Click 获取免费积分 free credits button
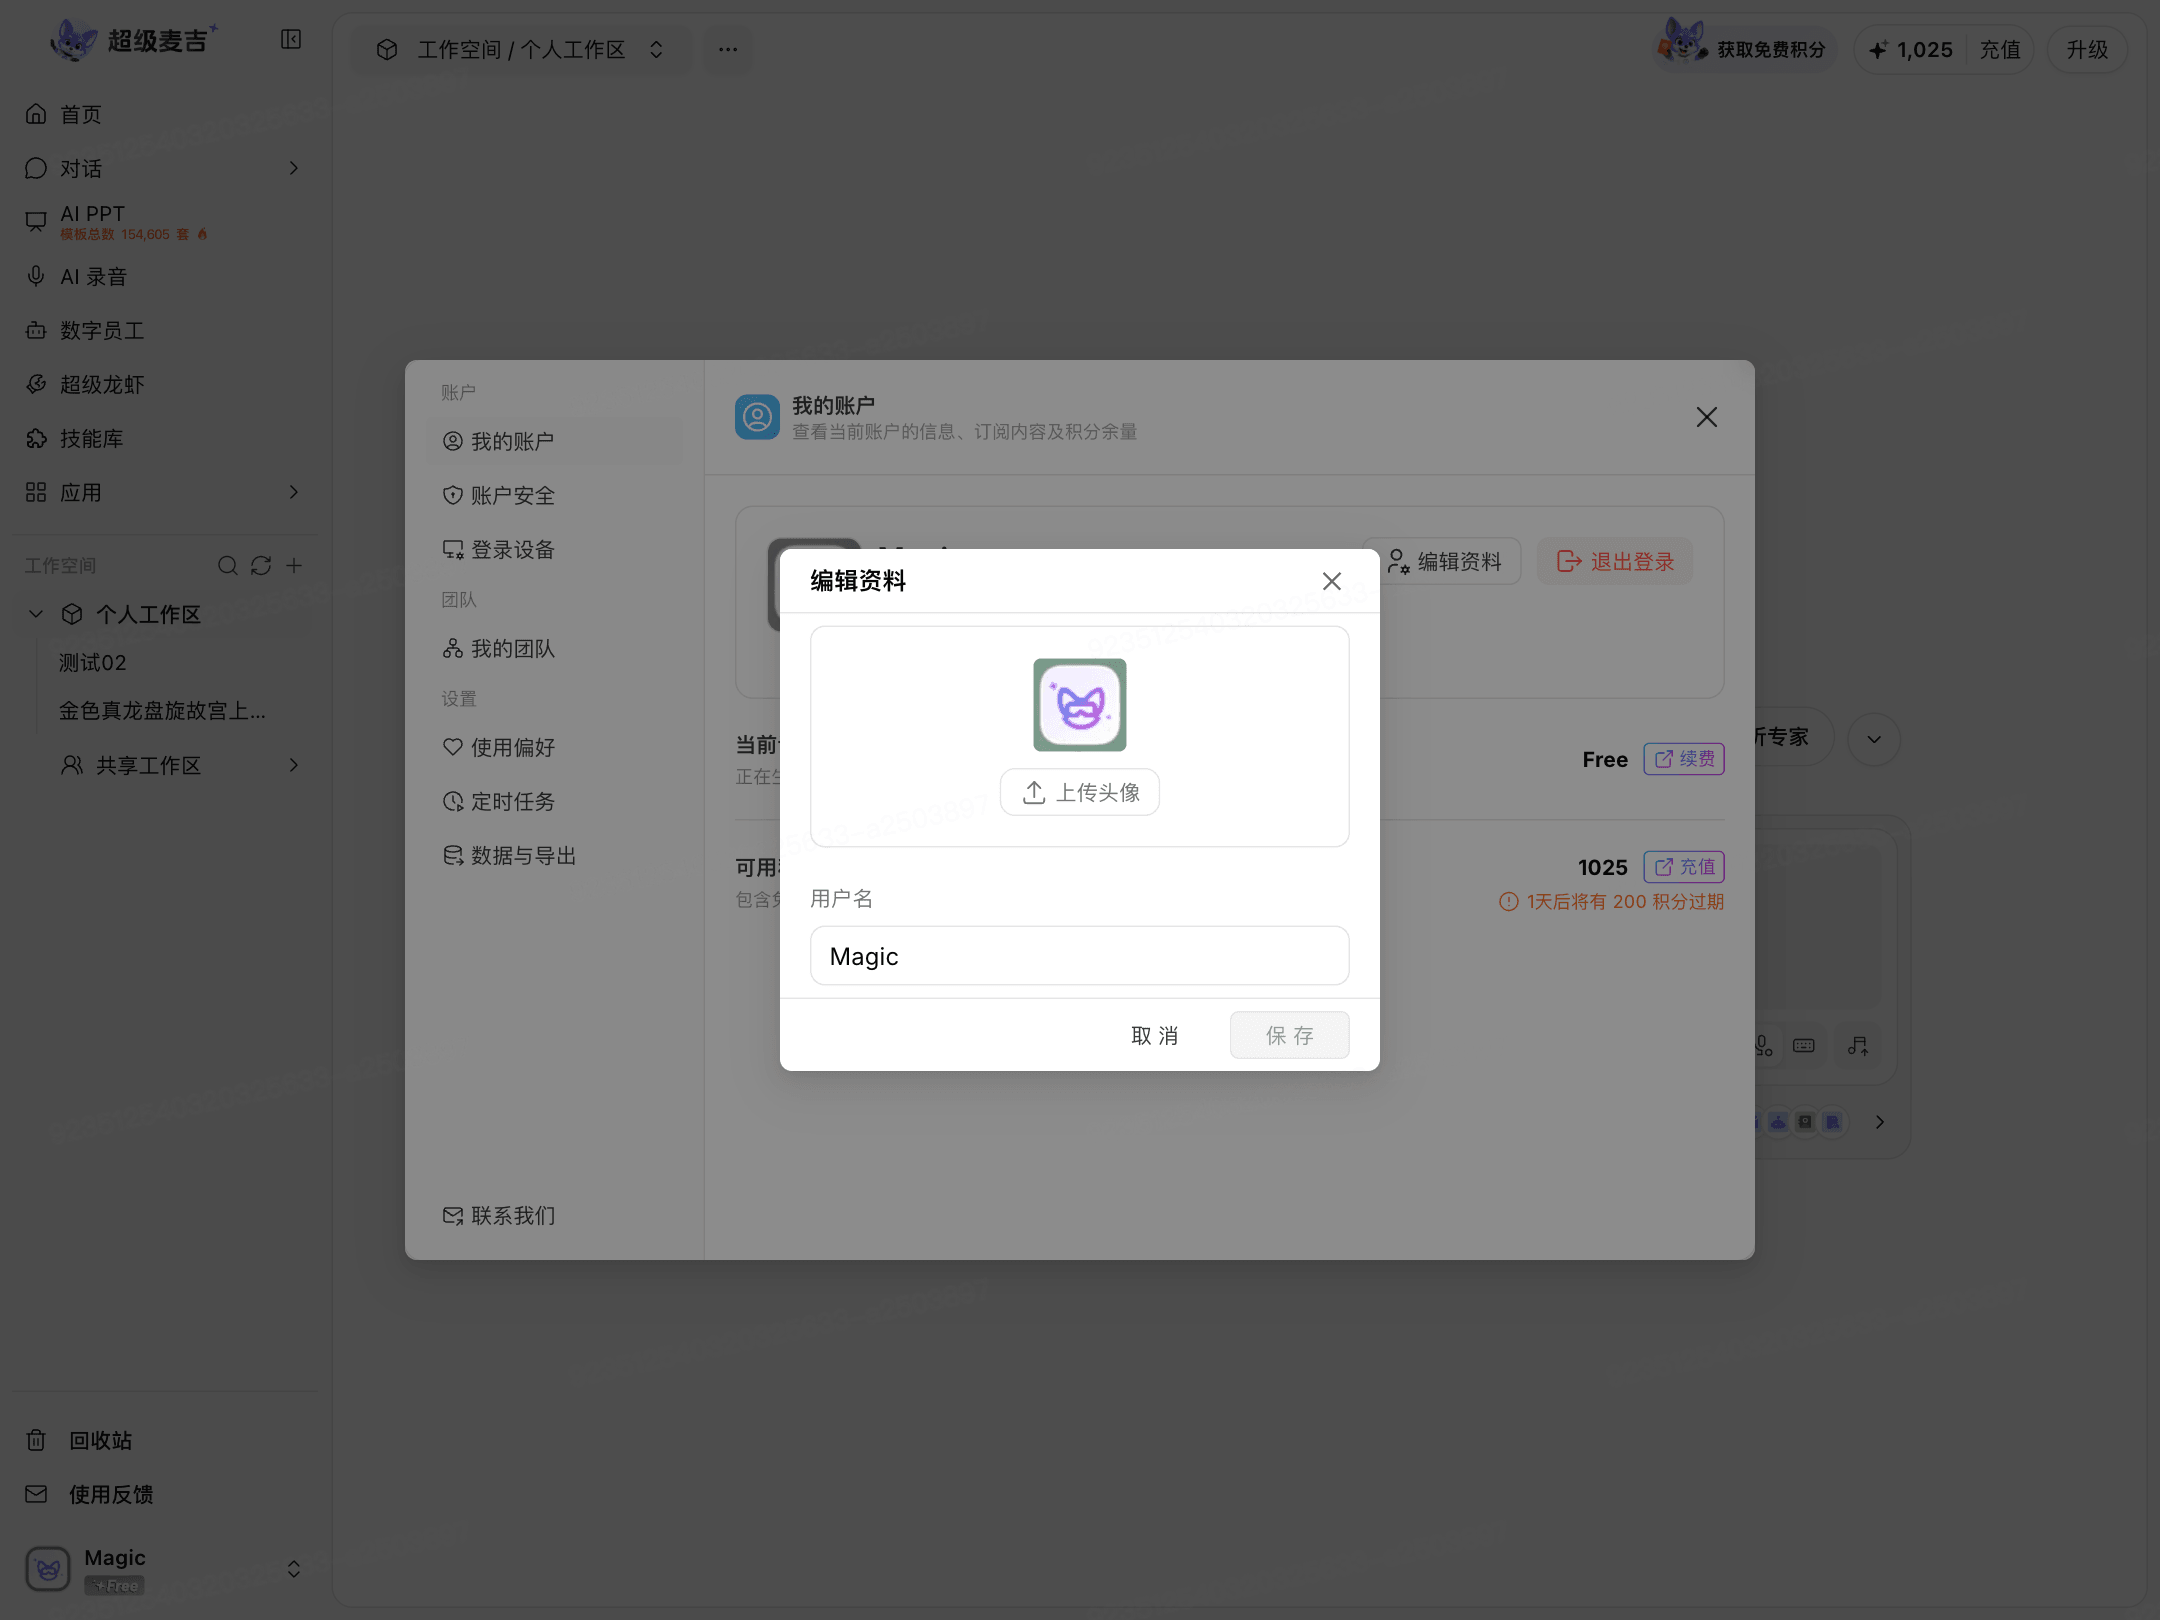This screenshot has width=2160, height=1620. [1744, 49]
